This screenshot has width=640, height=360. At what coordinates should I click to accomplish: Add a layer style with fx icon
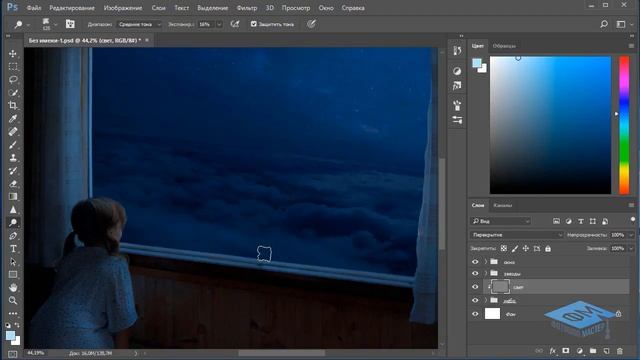coord(553,351)
